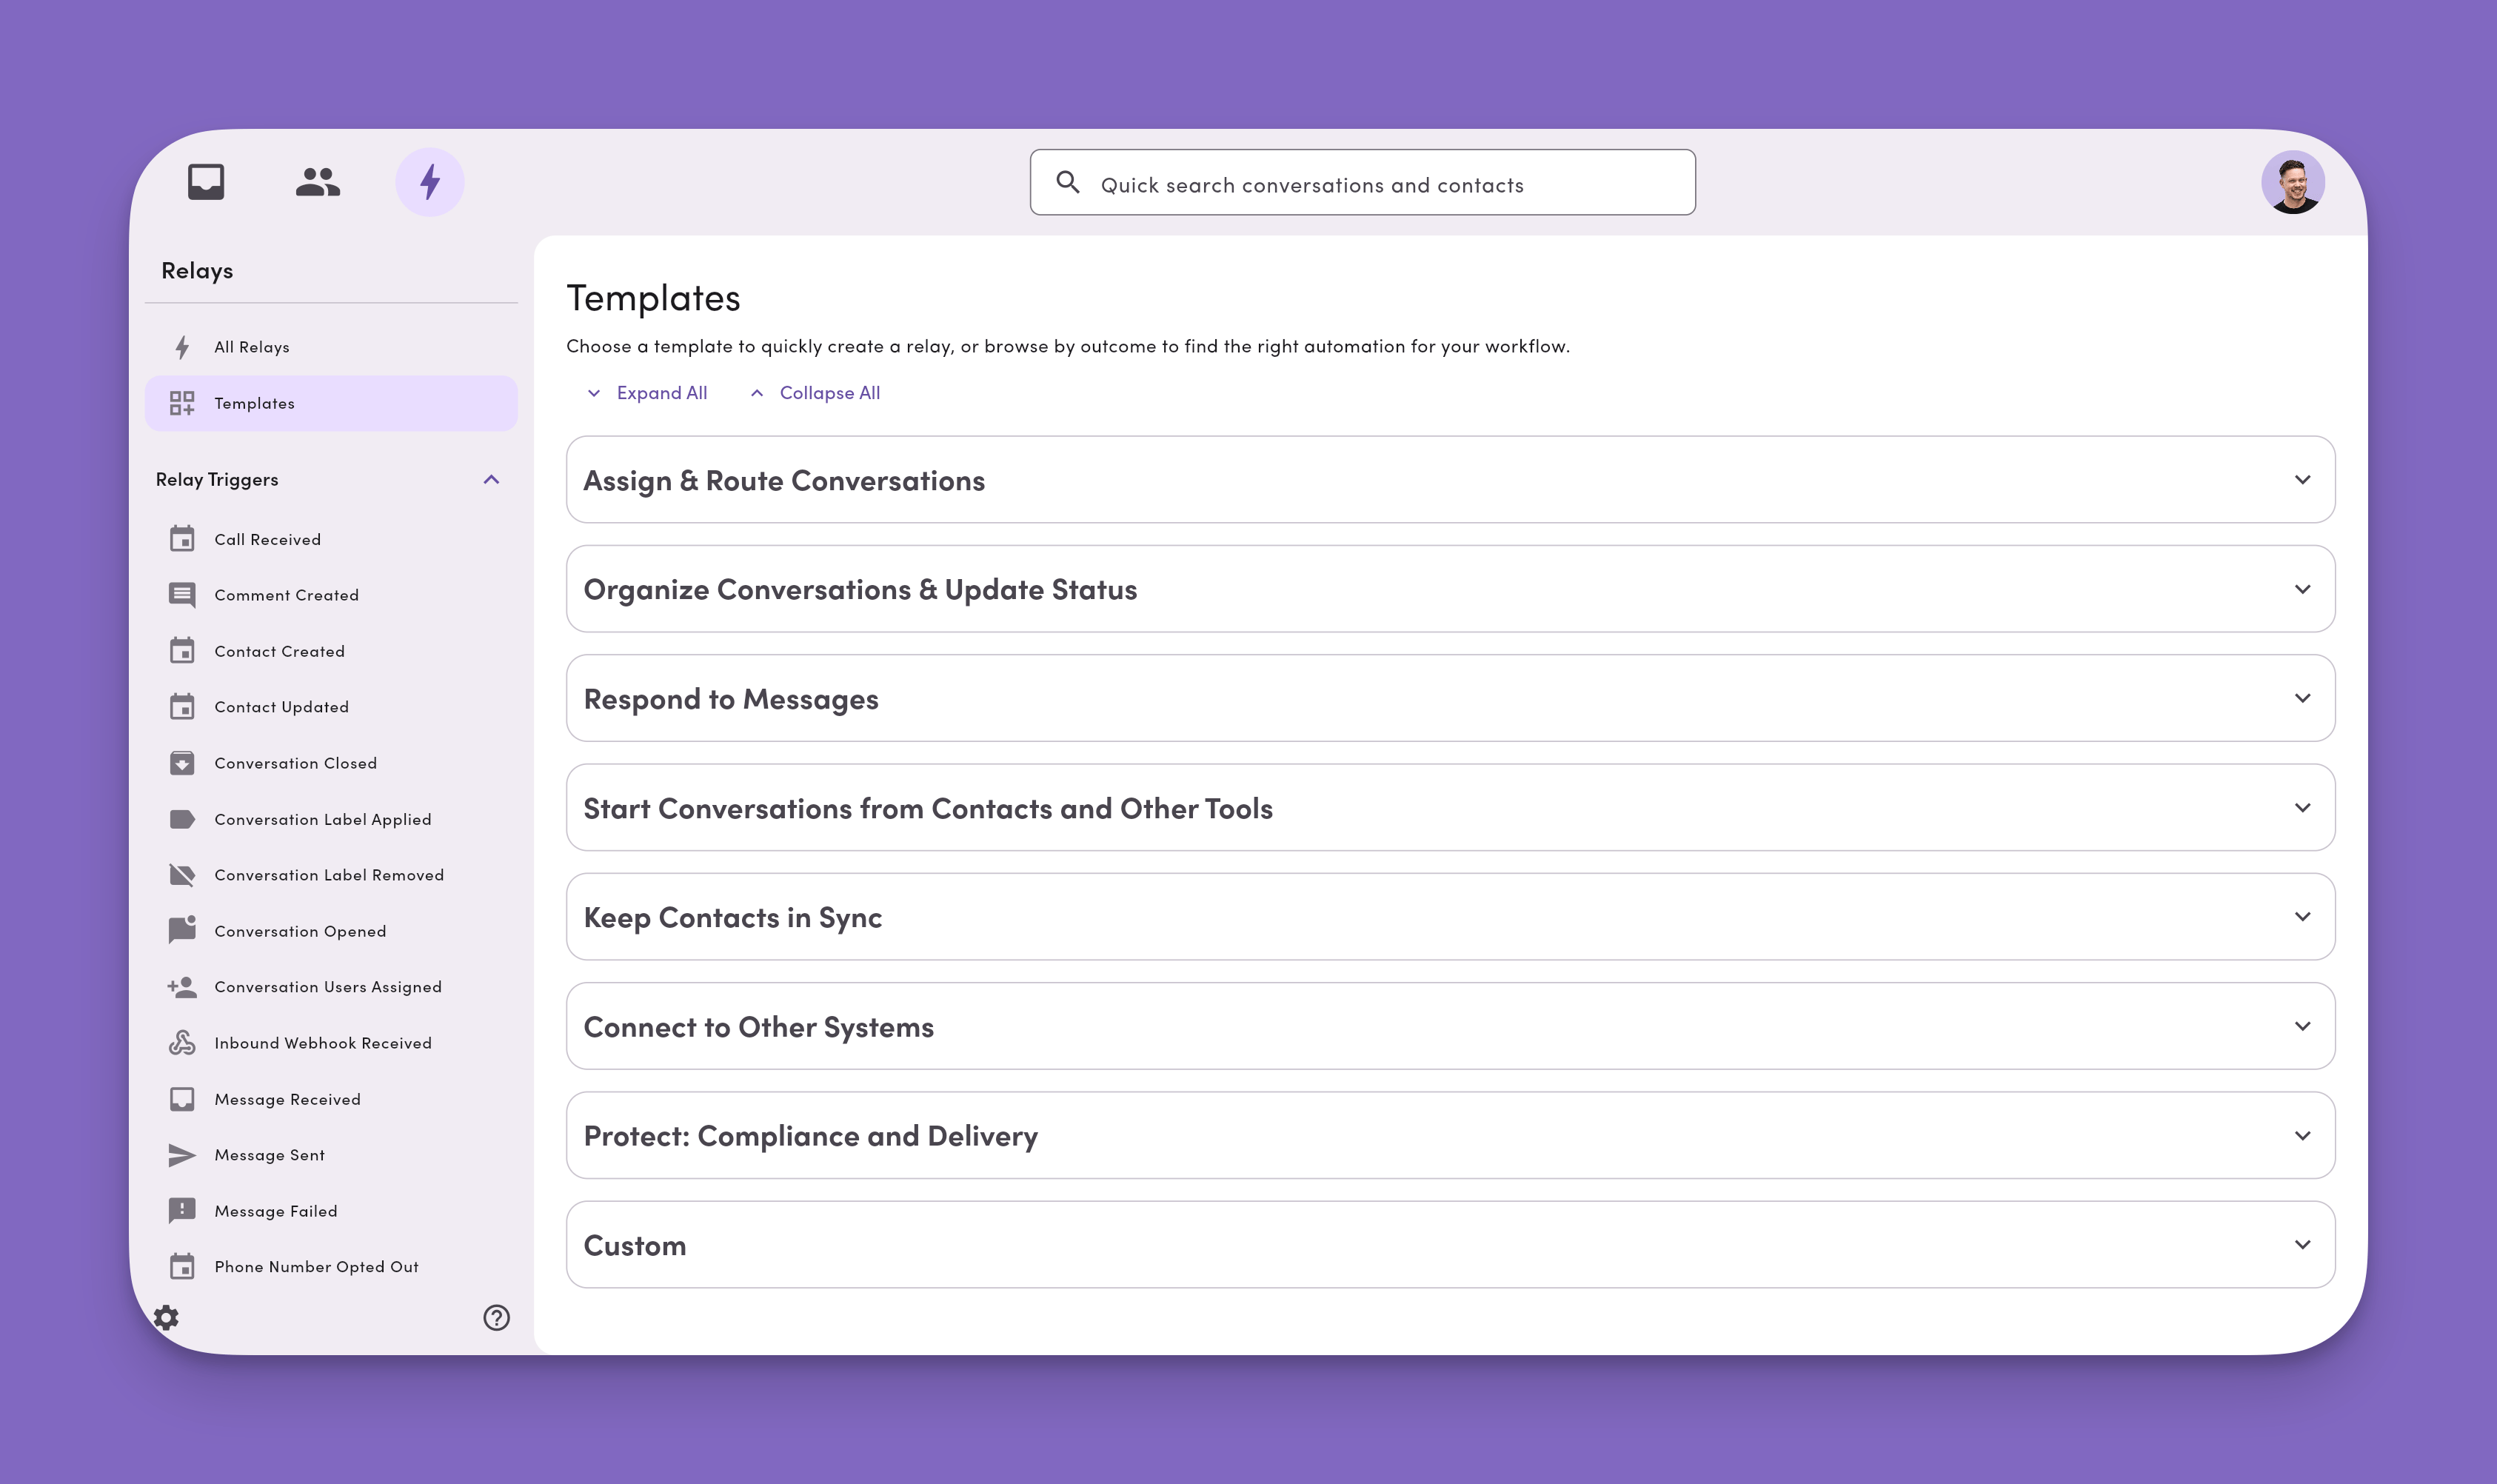Click the Conversation Closed archive icon
This screenshot has width=2497, height=1484.
pyautogui.click(x=182, y=763)
